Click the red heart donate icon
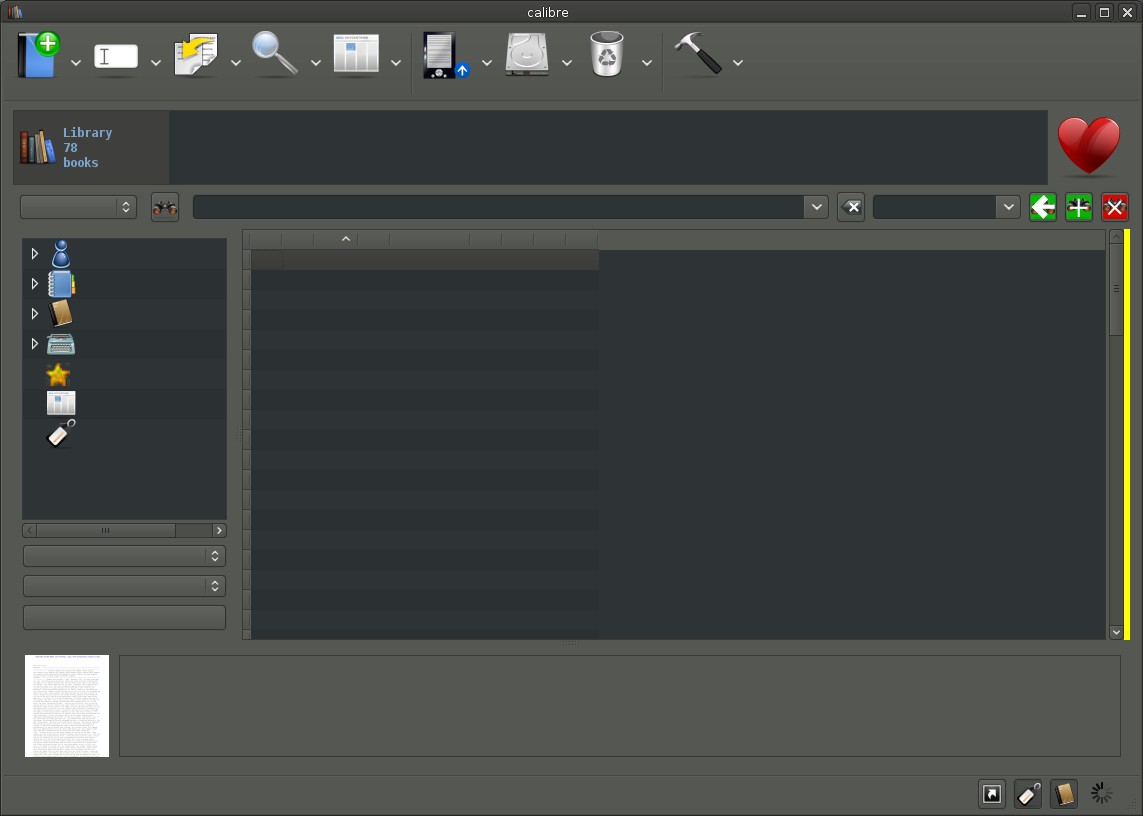This screenshot has width=1143, height=816. [1089, 146]
